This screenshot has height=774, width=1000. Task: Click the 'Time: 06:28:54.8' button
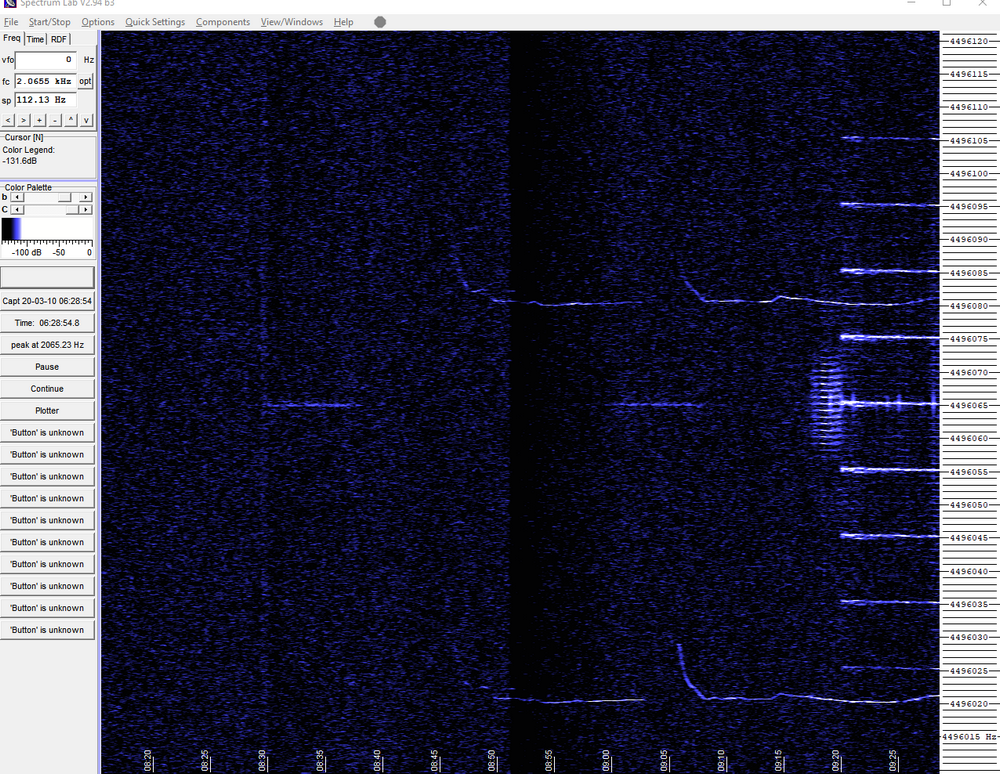click(x=47, y=323)
